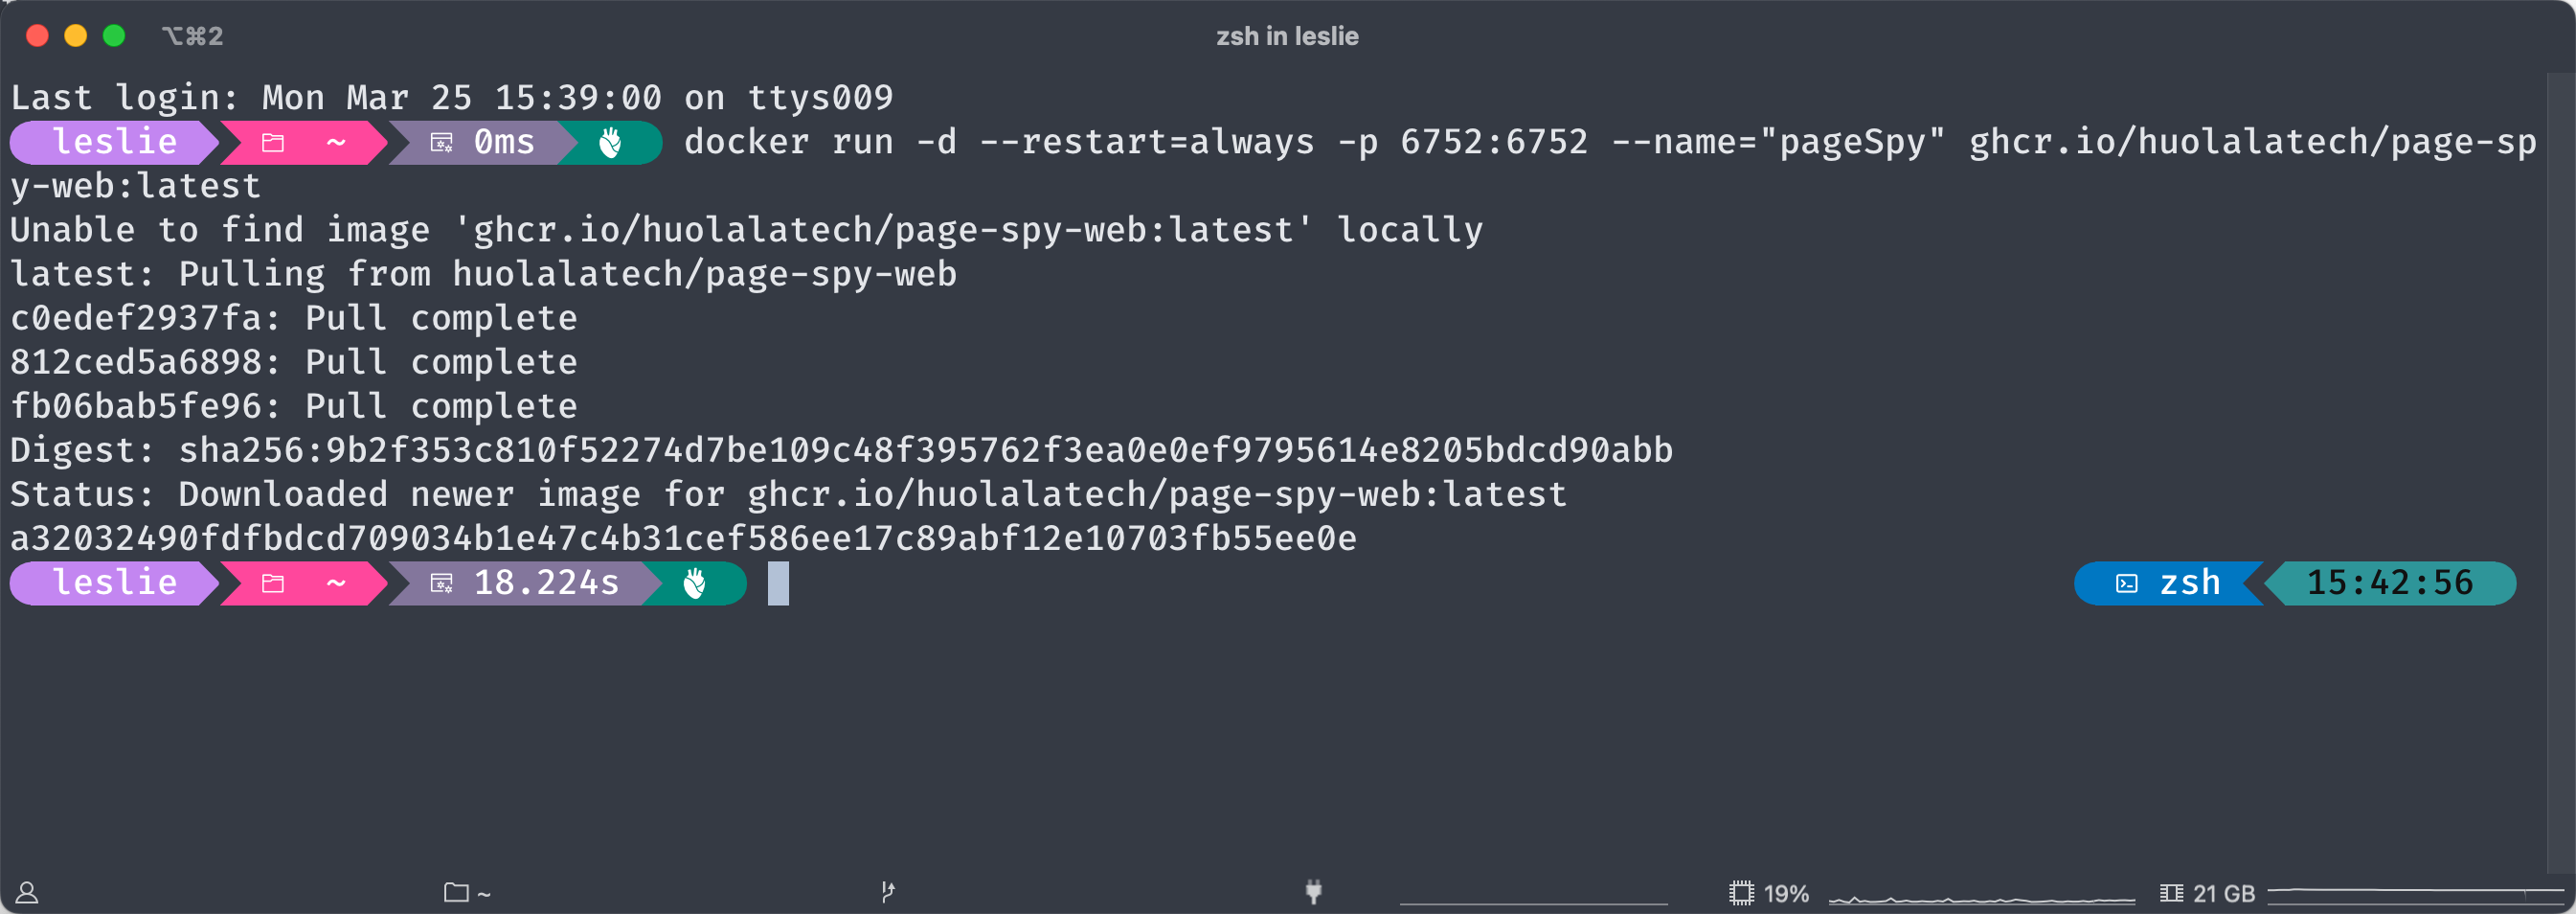The width and height of the screenshot is (2576, 914).
Task: Click the window title zsh in leslie
Action: tap(1287, 36)
